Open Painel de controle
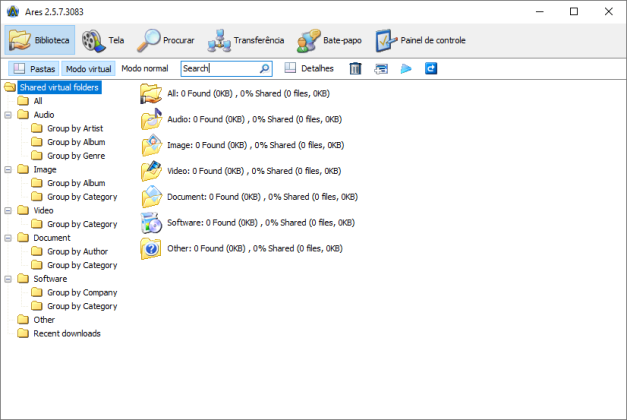This screenshot has height=420, width=627. (x=420, y=40)
